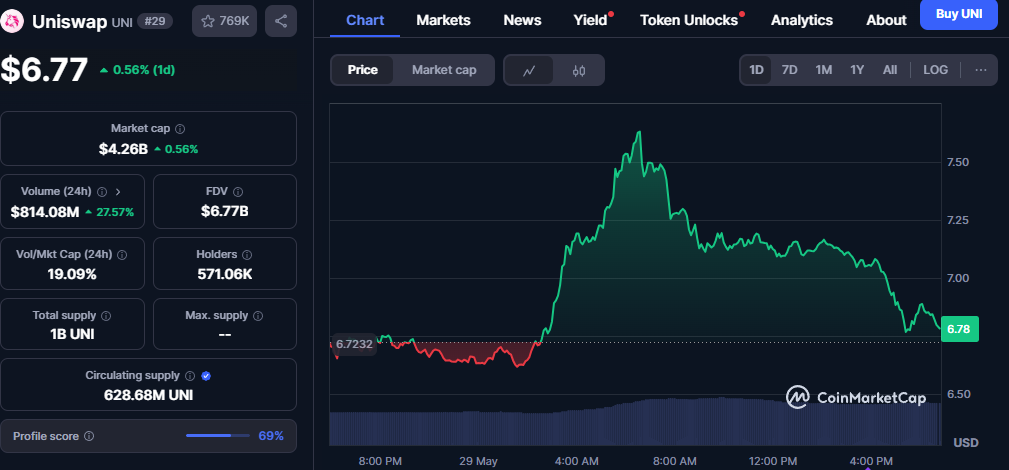Select the Chart tab

click(365, 21)
